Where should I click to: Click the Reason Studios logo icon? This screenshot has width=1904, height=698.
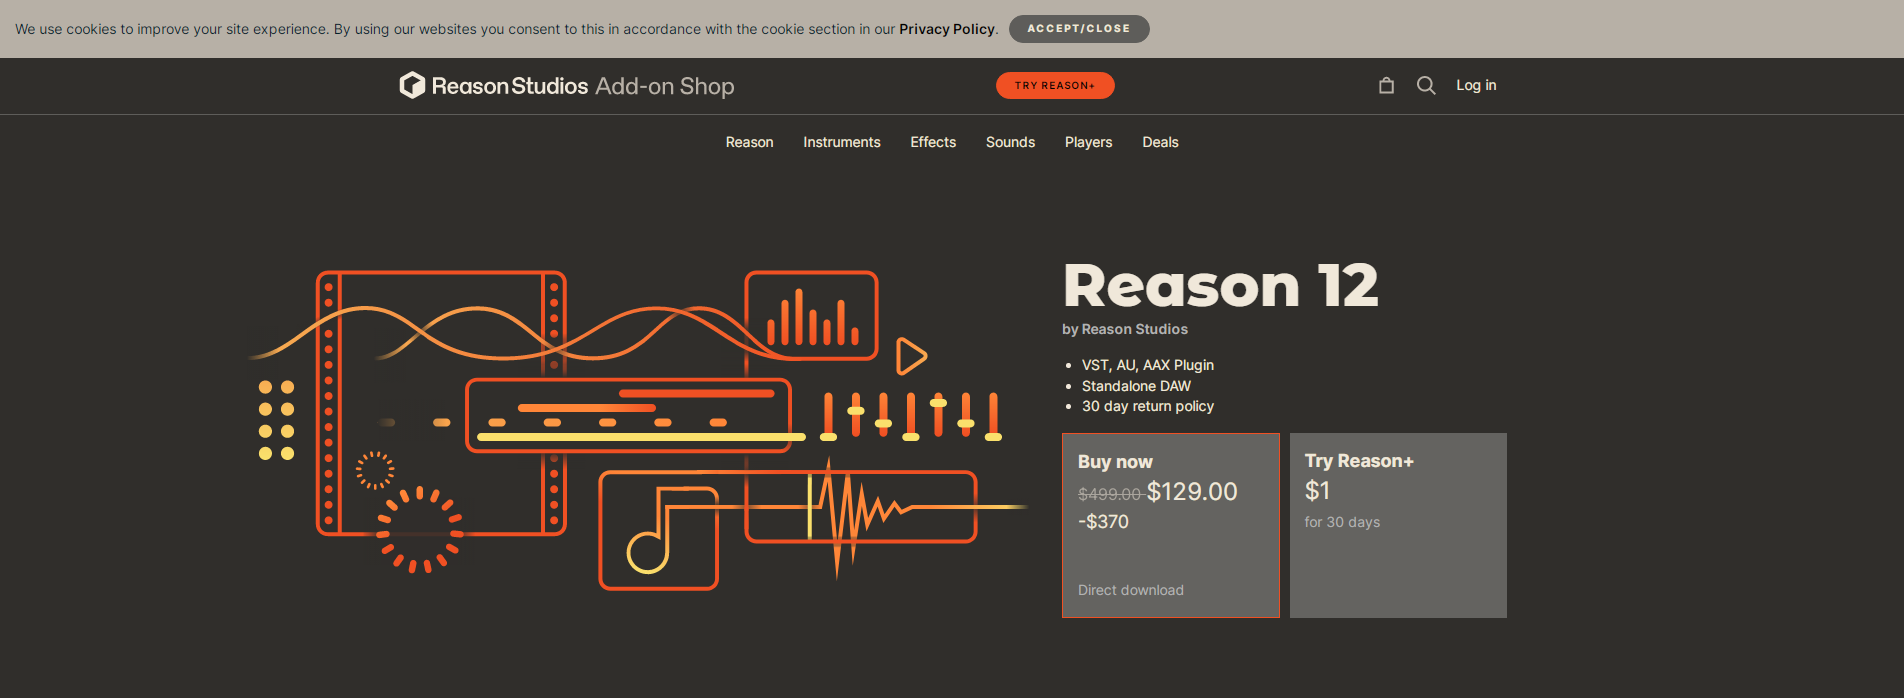click(412, 86)
